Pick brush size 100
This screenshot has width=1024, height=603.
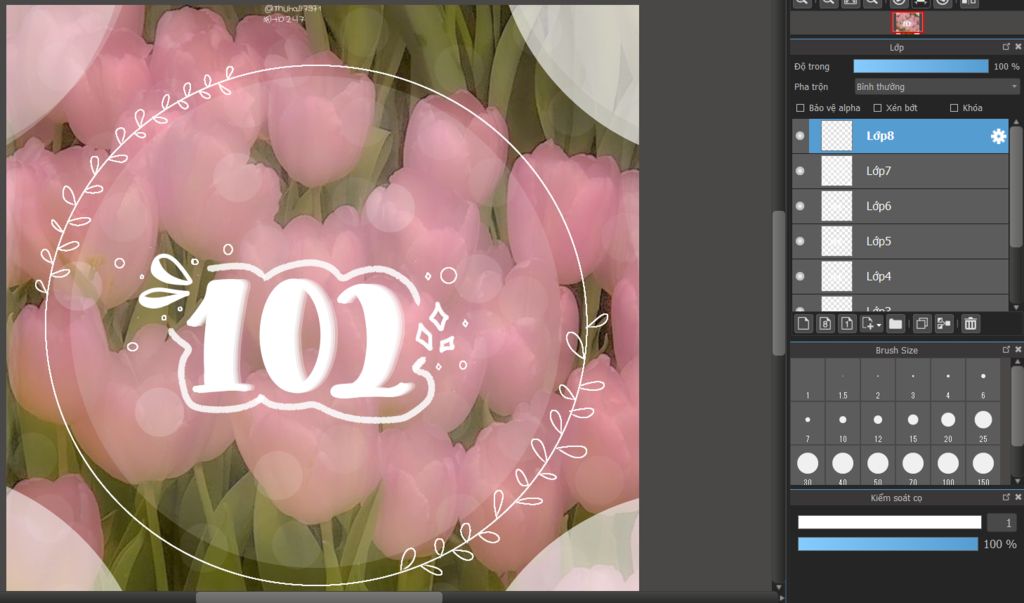(948, 465)
